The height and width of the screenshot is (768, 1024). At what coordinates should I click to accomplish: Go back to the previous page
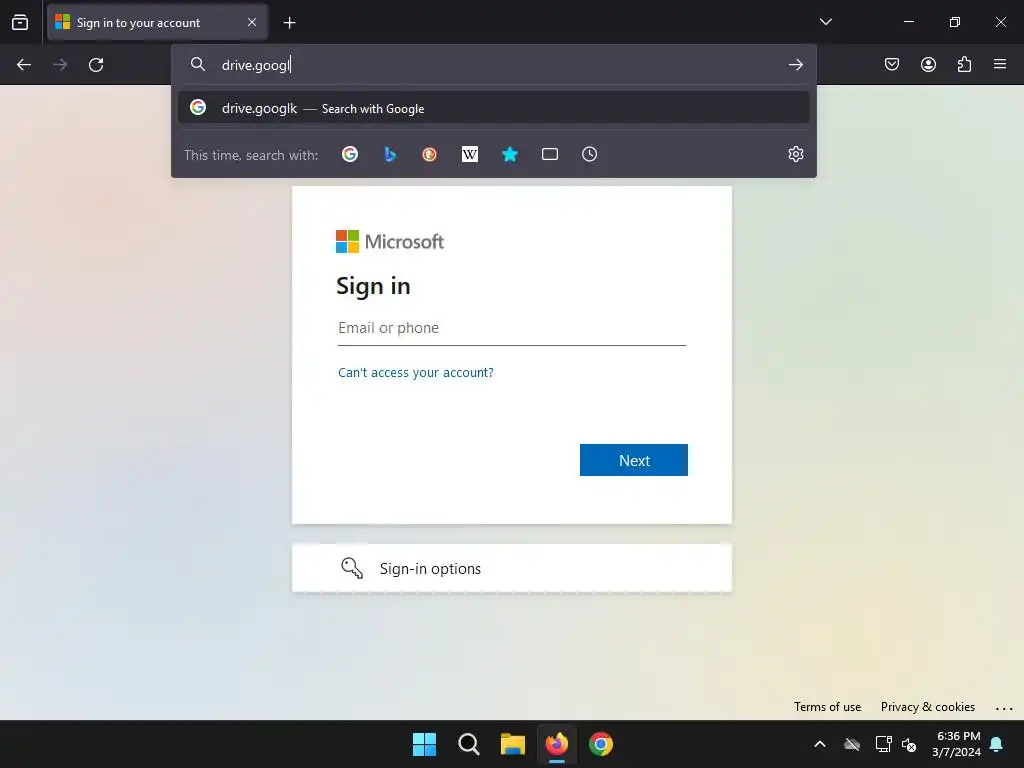point(24,65)
